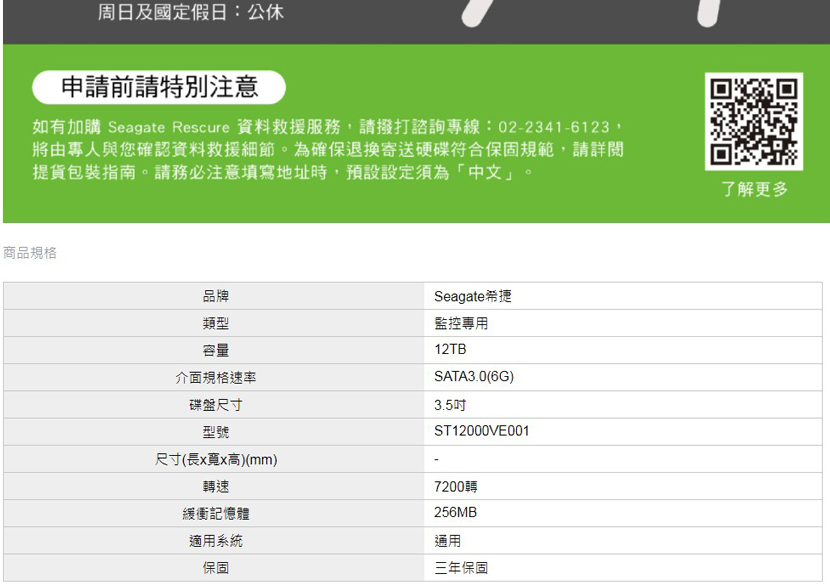This screenshot has height=588, width=830.
Task: Select the 類型 label cell
Action: 214,323
